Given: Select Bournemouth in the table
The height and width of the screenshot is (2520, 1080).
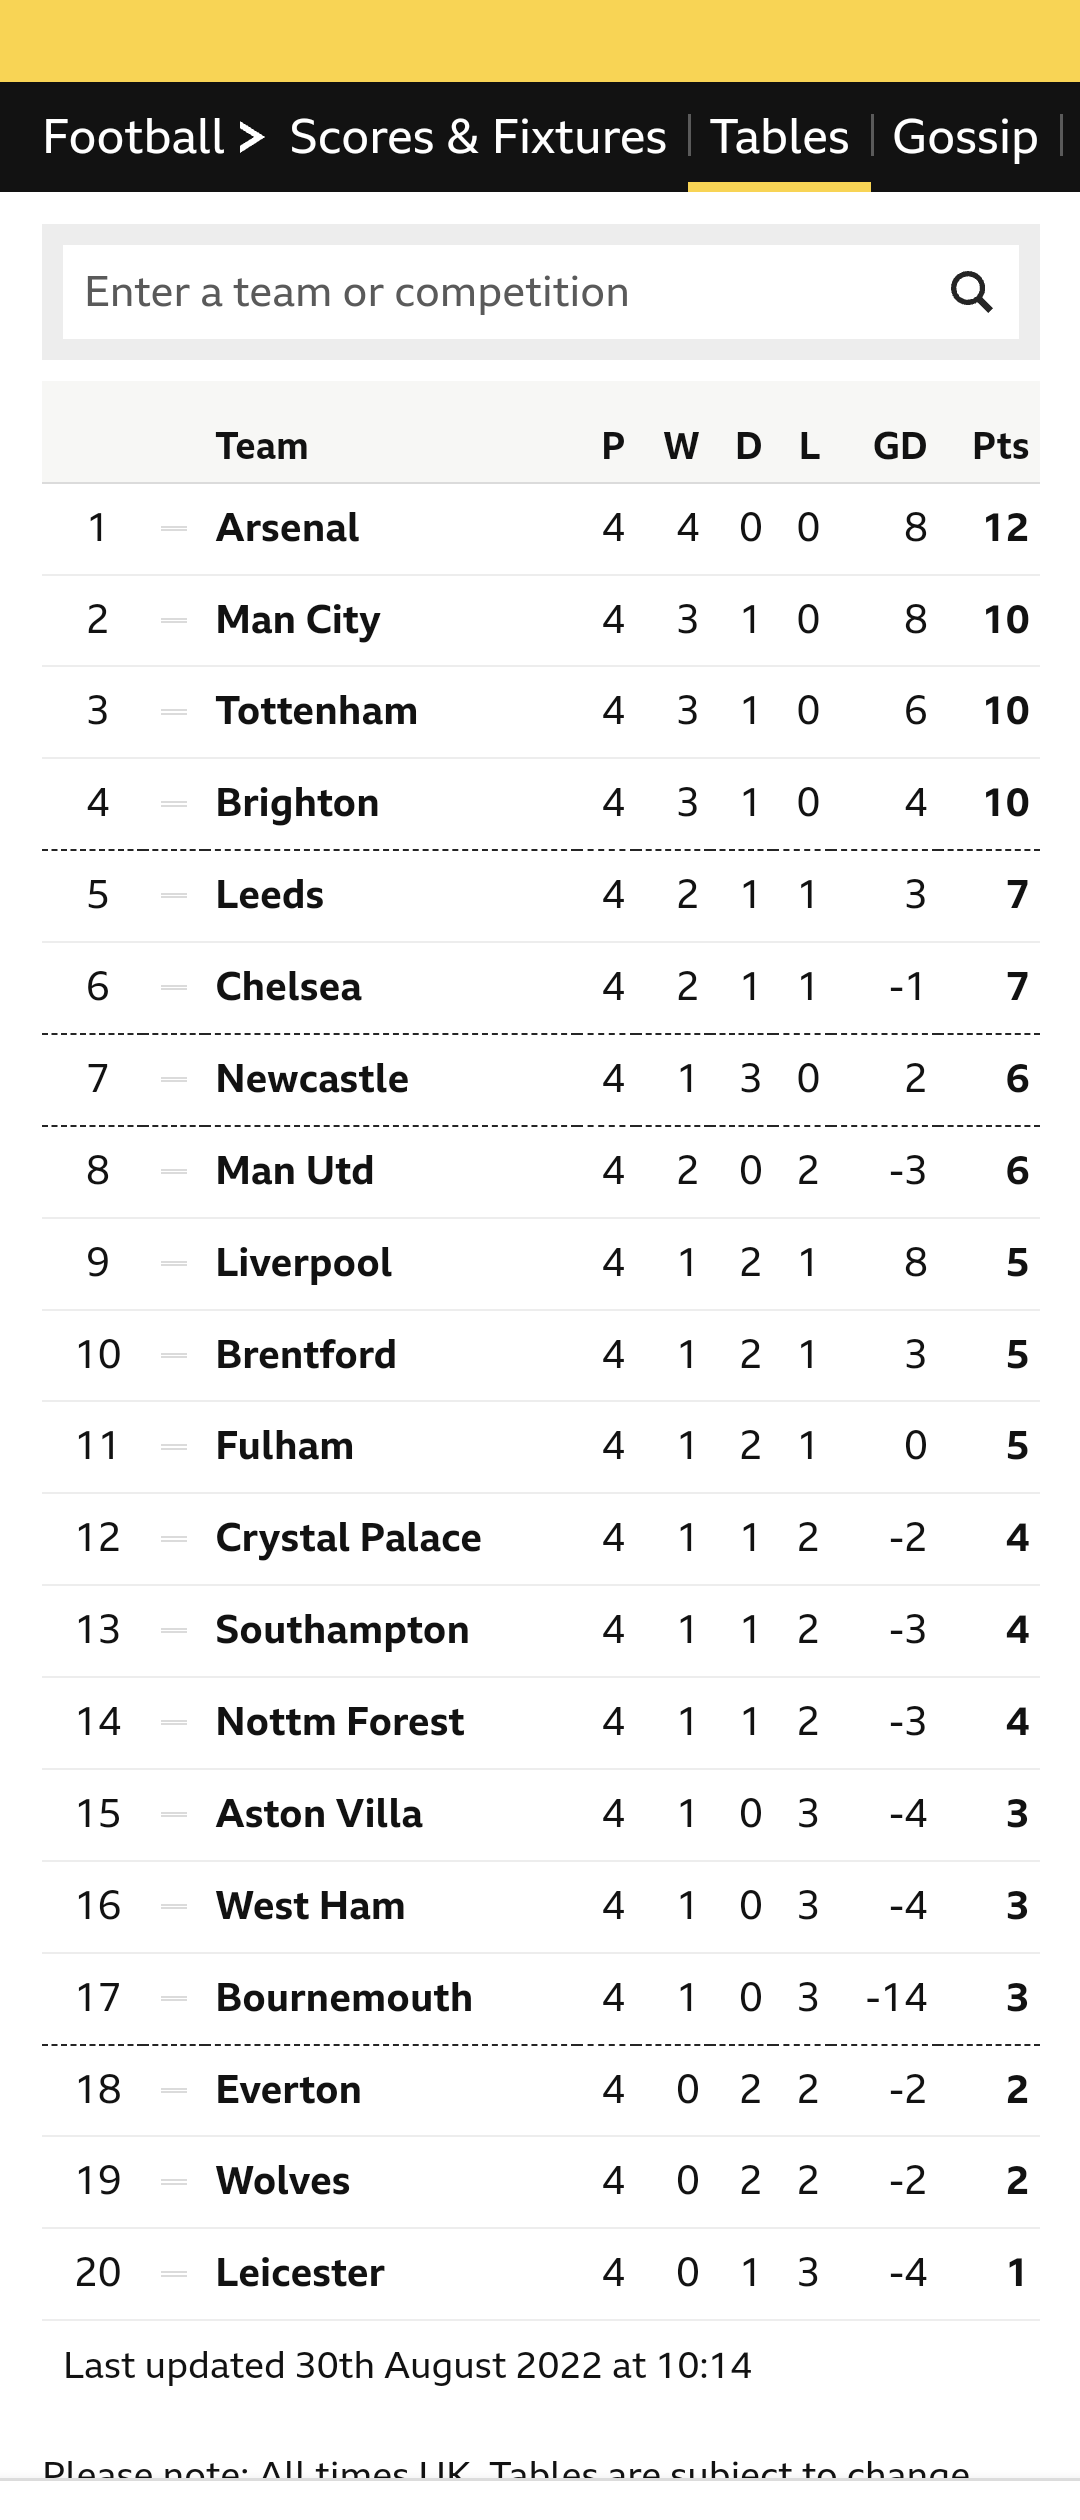Looking at the screenshot, I should pos(344,1998).
